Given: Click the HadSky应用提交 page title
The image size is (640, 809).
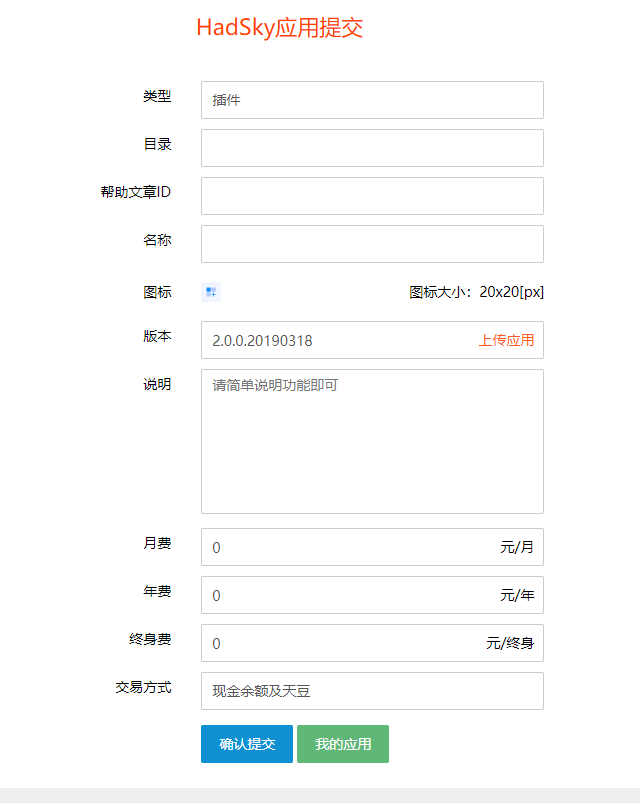Looking at the screenshot, I should point(280,28).
